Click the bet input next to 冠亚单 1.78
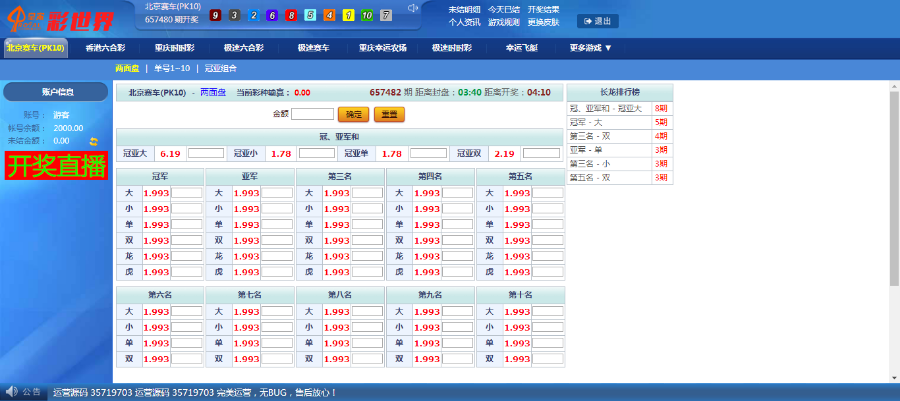900x401 pixels. point(428,153)
